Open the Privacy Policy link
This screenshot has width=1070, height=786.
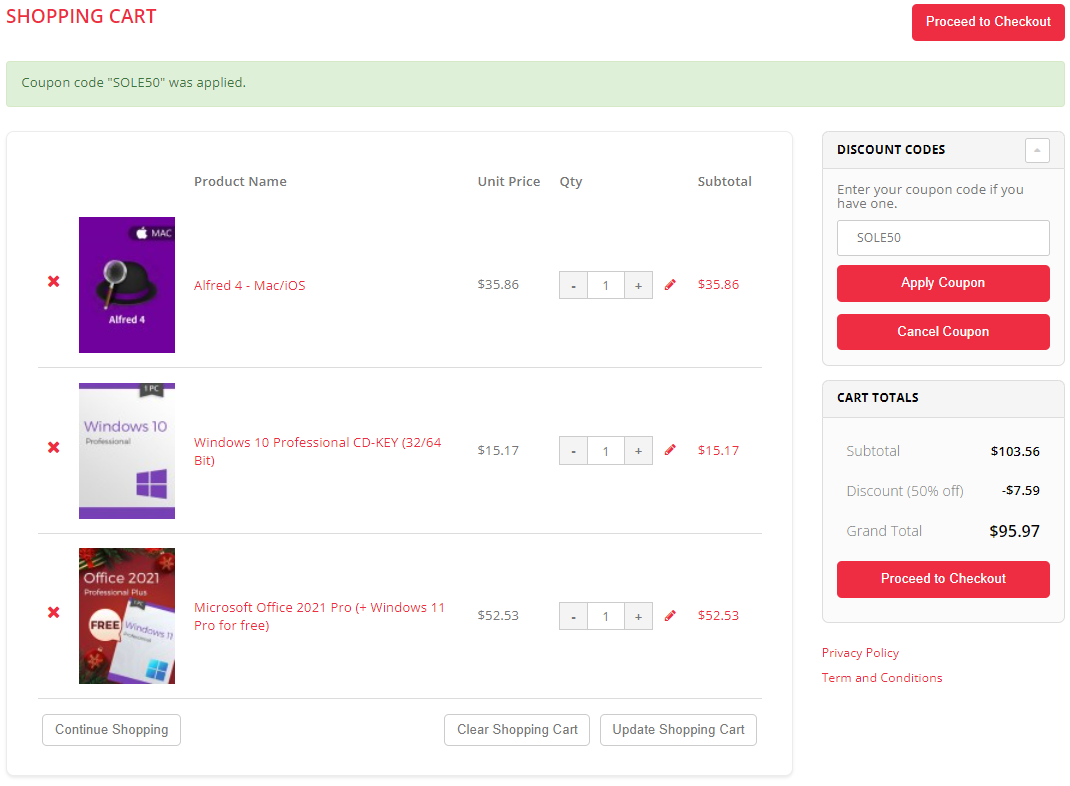pos(860,653)
